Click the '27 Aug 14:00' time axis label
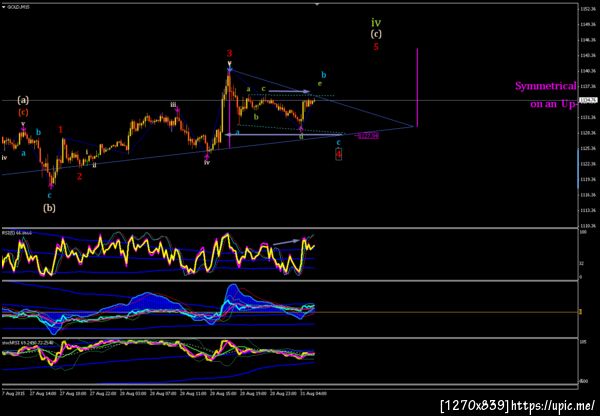Screen dimensions: 600x416 point(43,393)
